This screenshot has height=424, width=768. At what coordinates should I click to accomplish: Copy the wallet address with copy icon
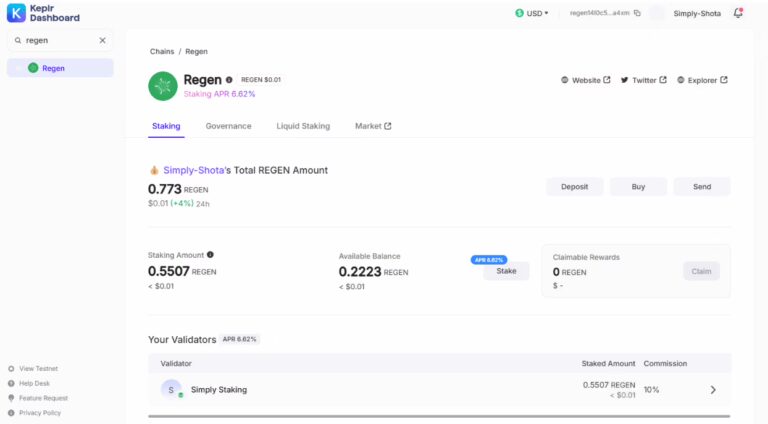click(x=637, y=13)
